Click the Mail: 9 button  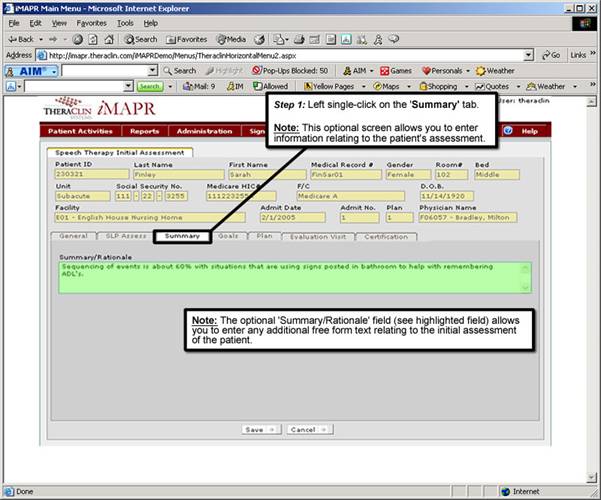tap(199, 86)
